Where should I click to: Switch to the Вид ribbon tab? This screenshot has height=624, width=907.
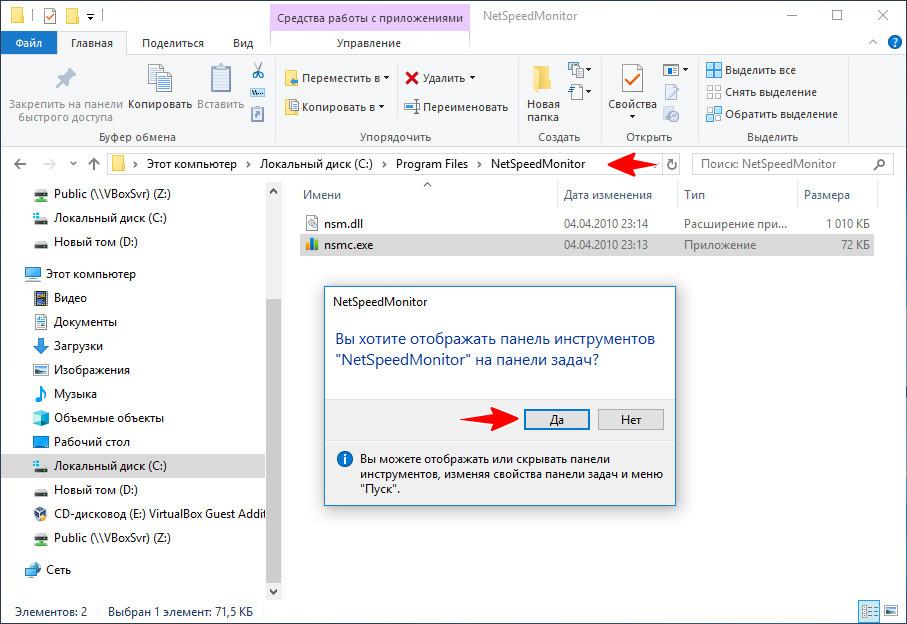pos(243,43)
